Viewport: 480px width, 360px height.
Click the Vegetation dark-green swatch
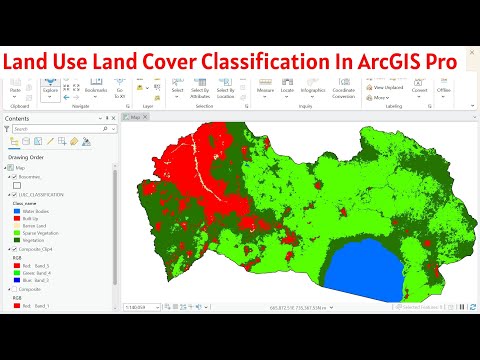(17, 240)
